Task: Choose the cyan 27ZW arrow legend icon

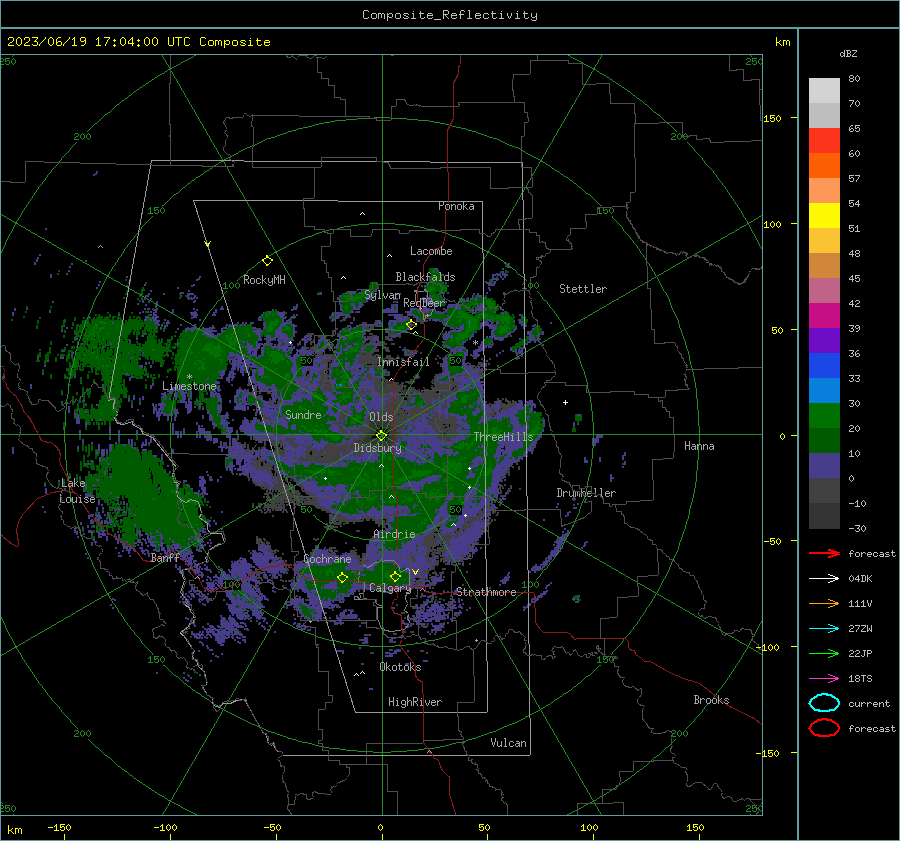Action: click(824, 629)
